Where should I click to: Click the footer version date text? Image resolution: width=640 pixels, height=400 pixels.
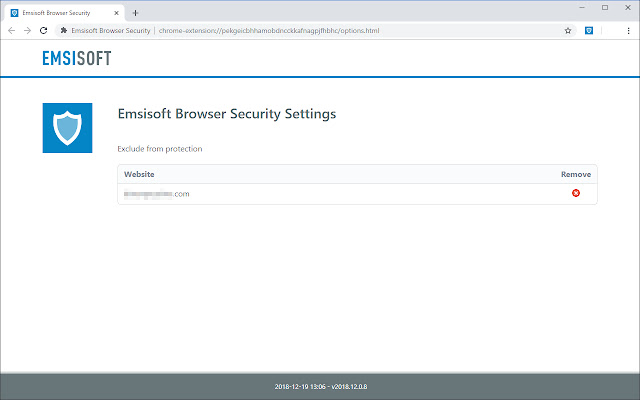319,386
